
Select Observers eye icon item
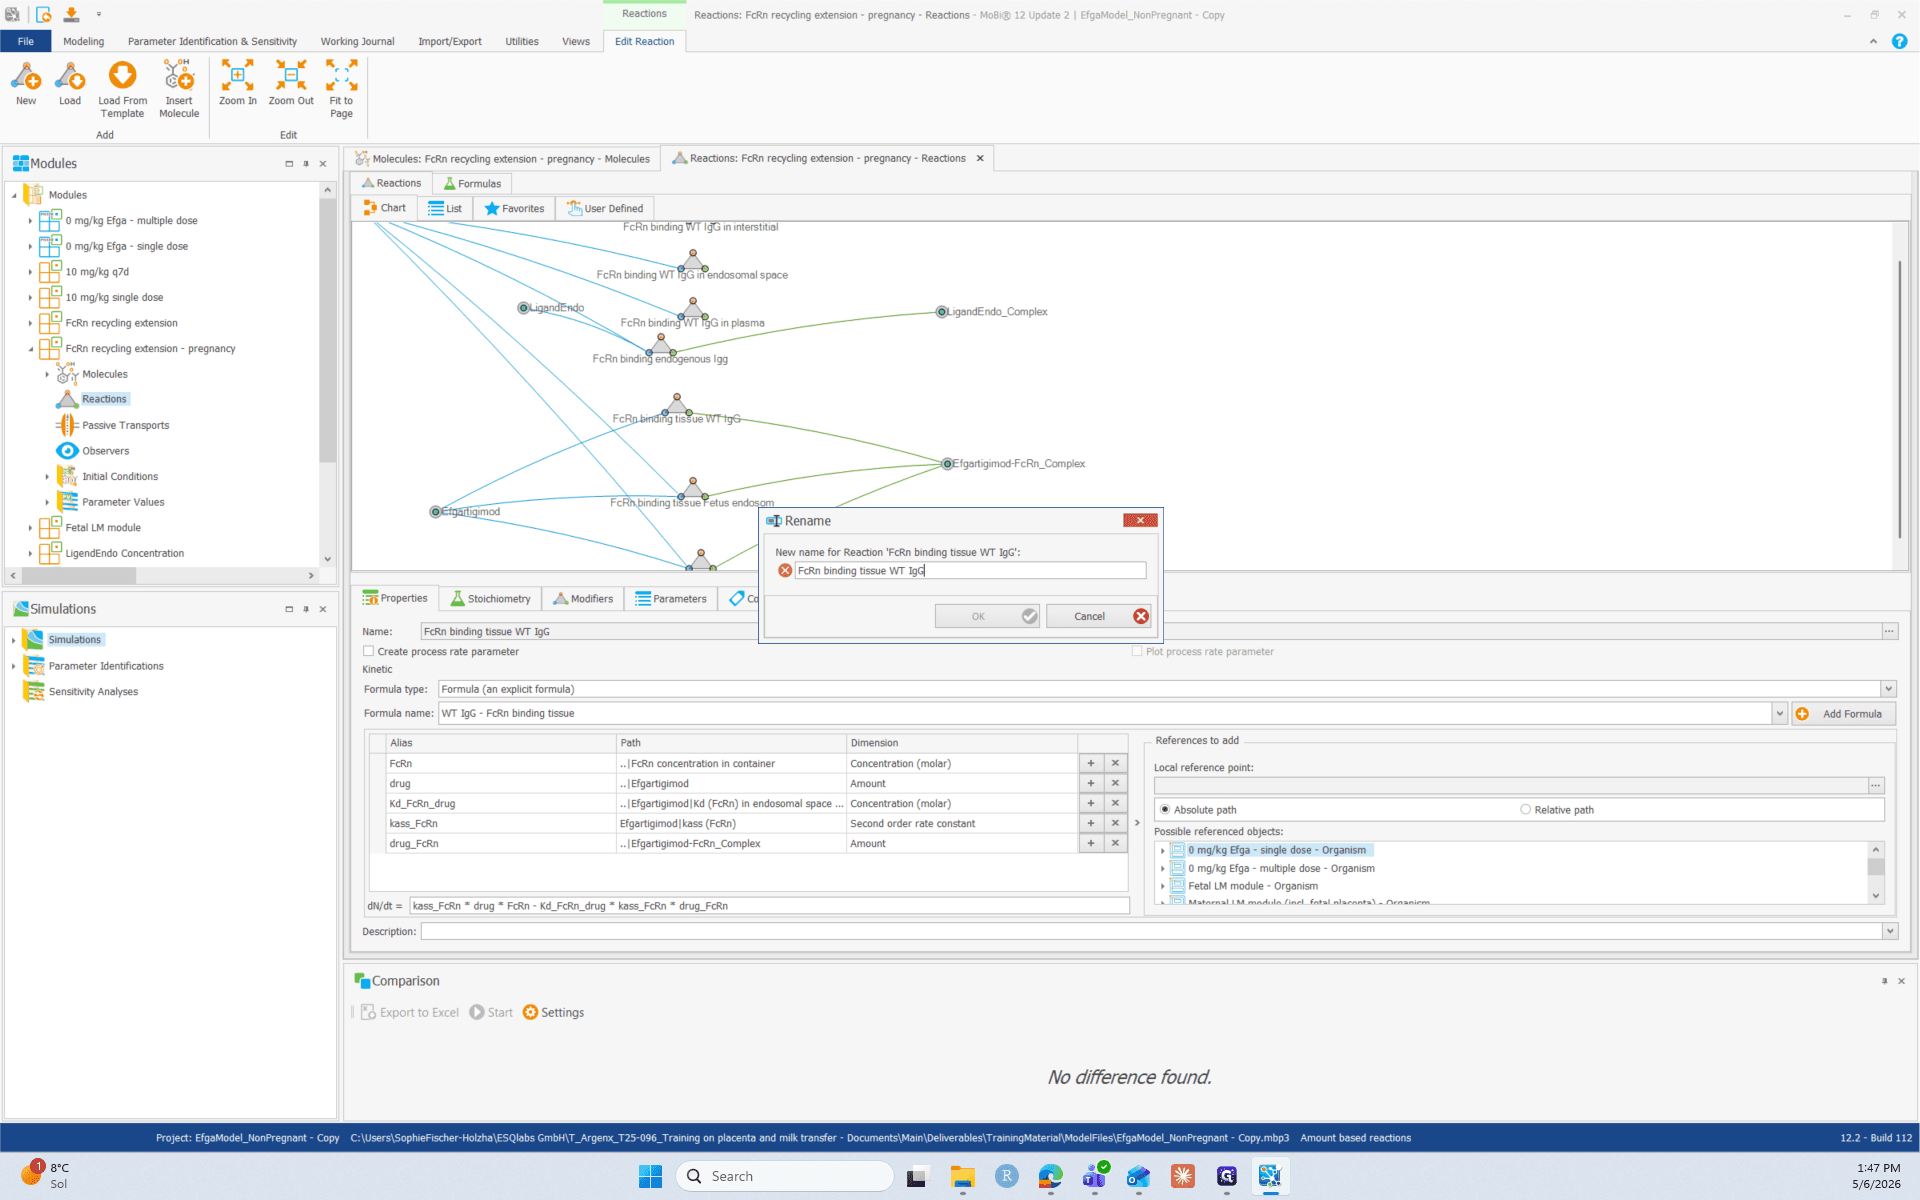click(67, 451)
